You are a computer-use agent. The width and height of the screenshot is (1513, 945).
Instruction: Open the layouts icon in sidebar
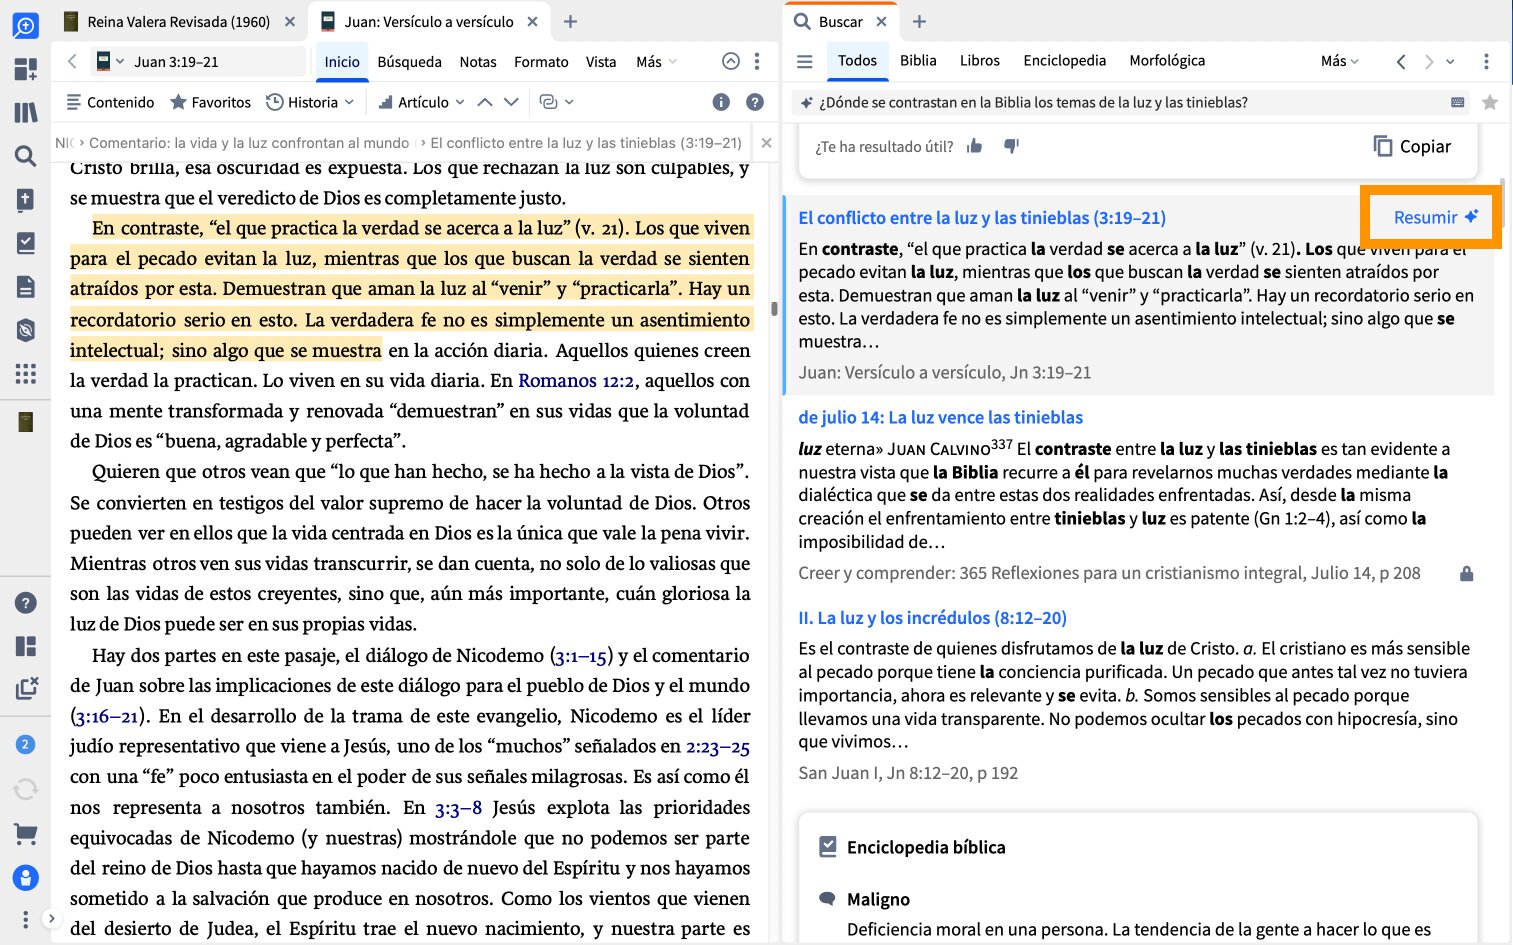pos(25,646)
